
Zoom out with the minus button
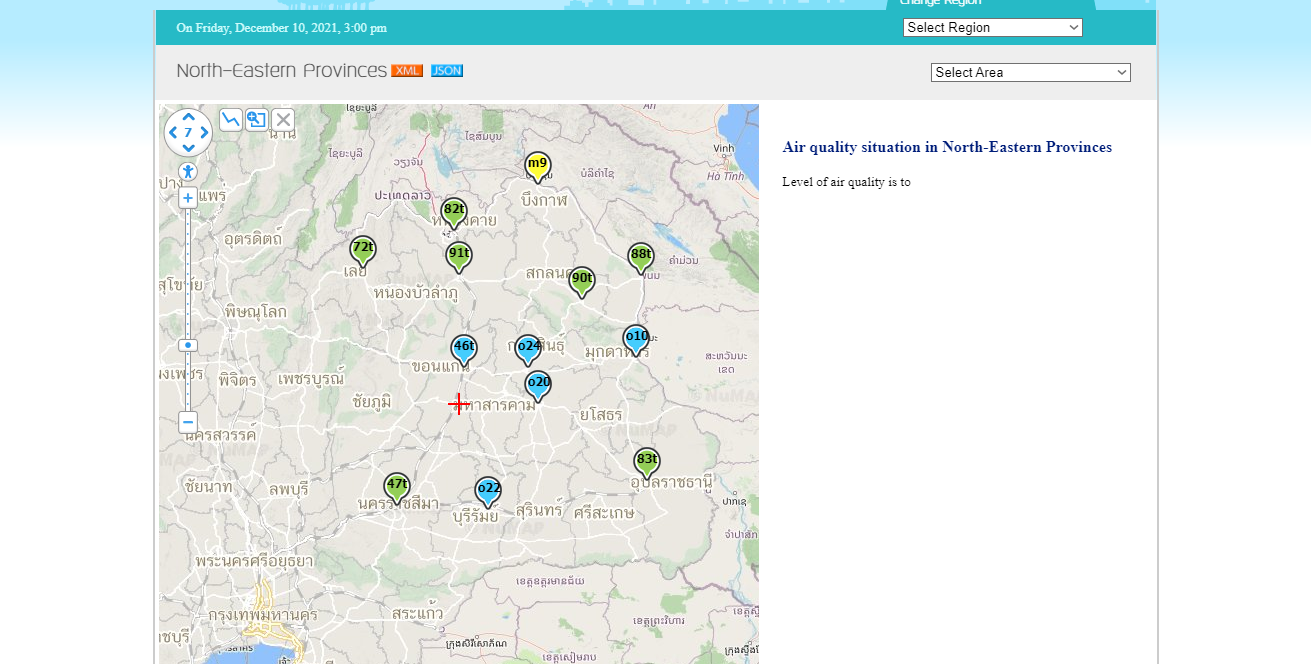188,422
